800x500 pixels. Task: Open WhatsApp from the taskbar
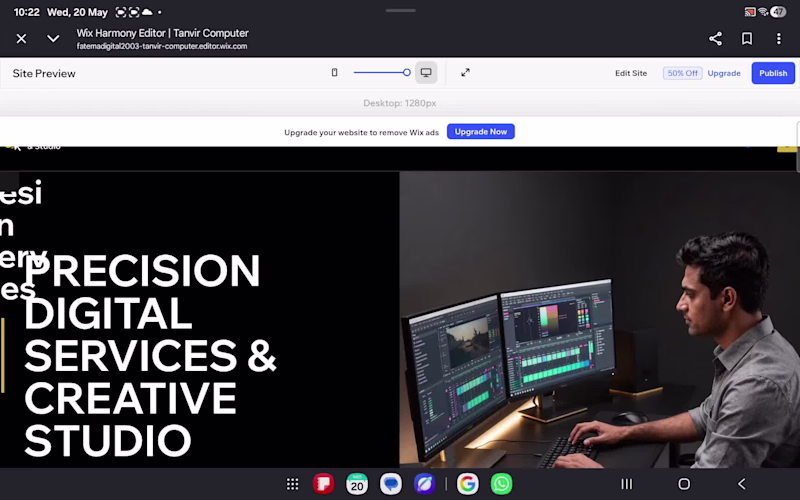click(501, 484)
